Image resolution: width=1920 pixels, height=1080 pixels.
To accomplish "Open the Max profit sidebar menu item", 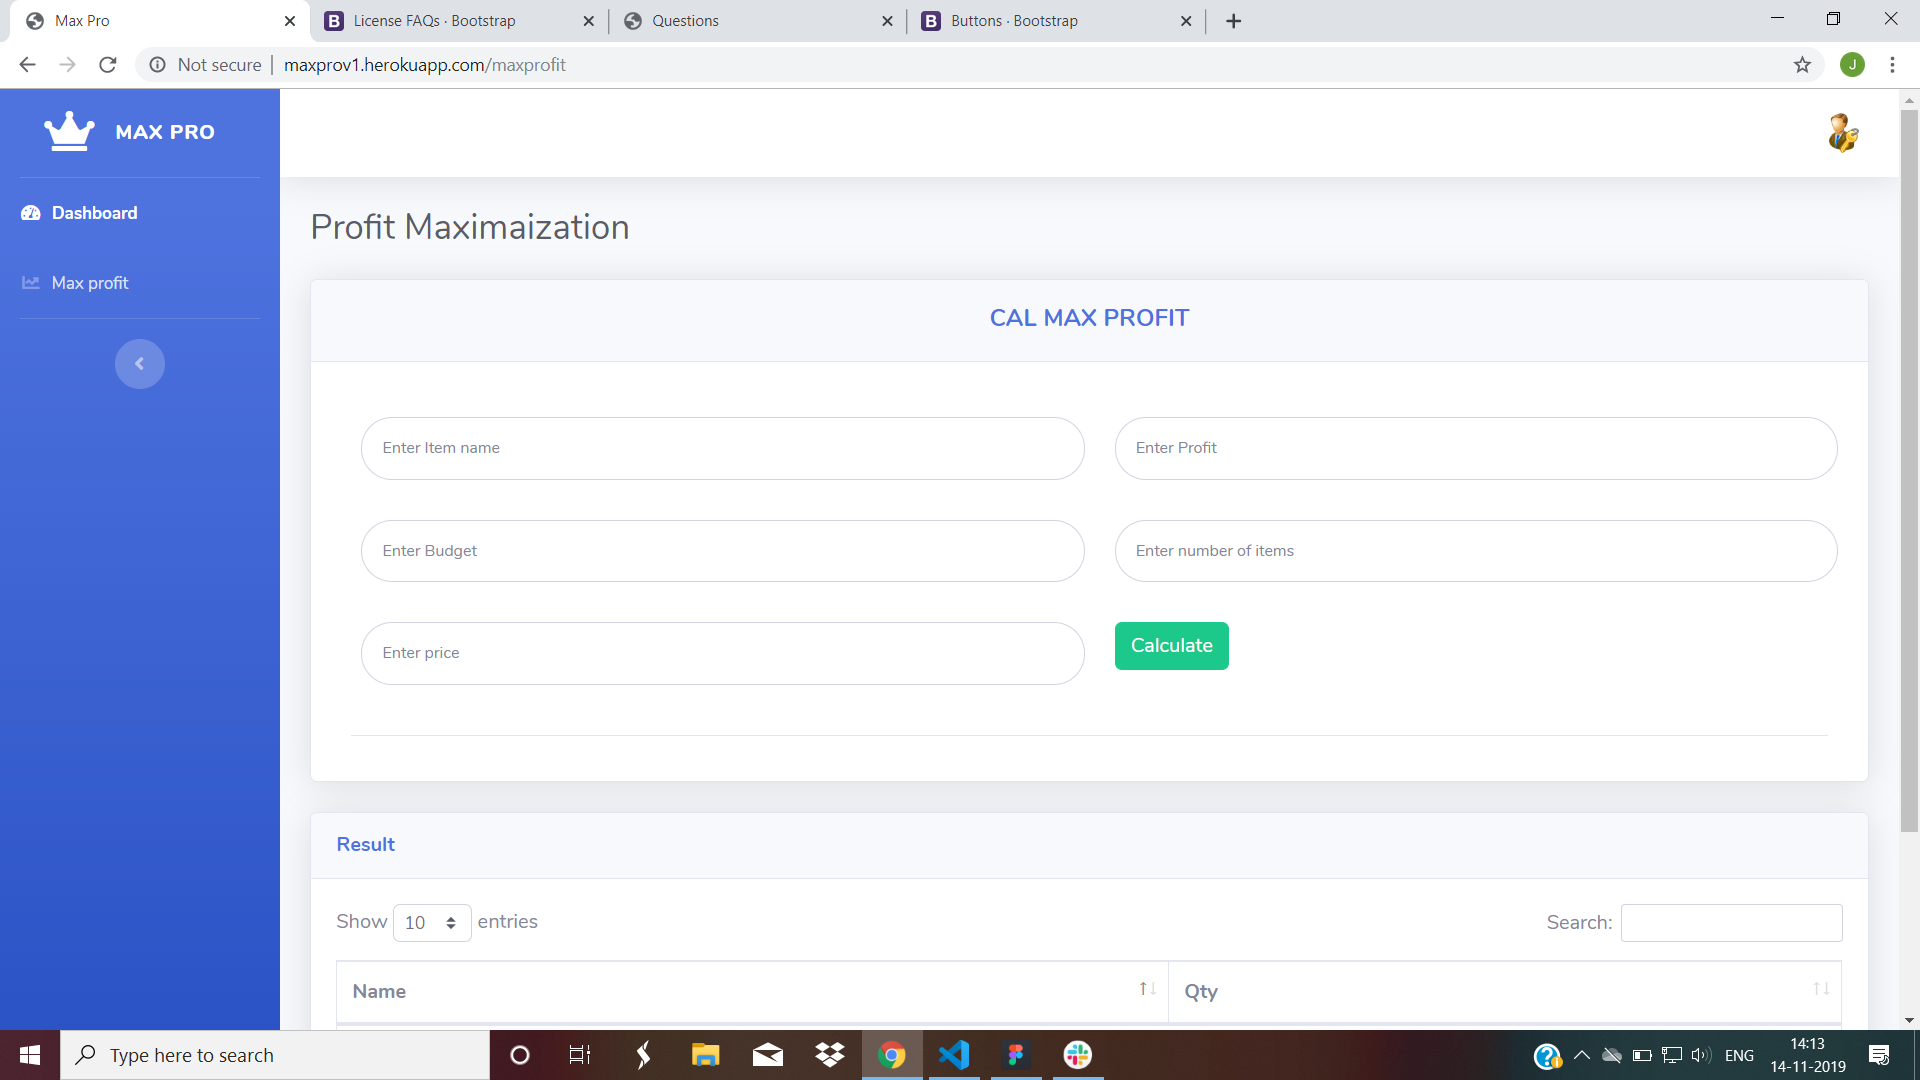I will click(90, 283).
